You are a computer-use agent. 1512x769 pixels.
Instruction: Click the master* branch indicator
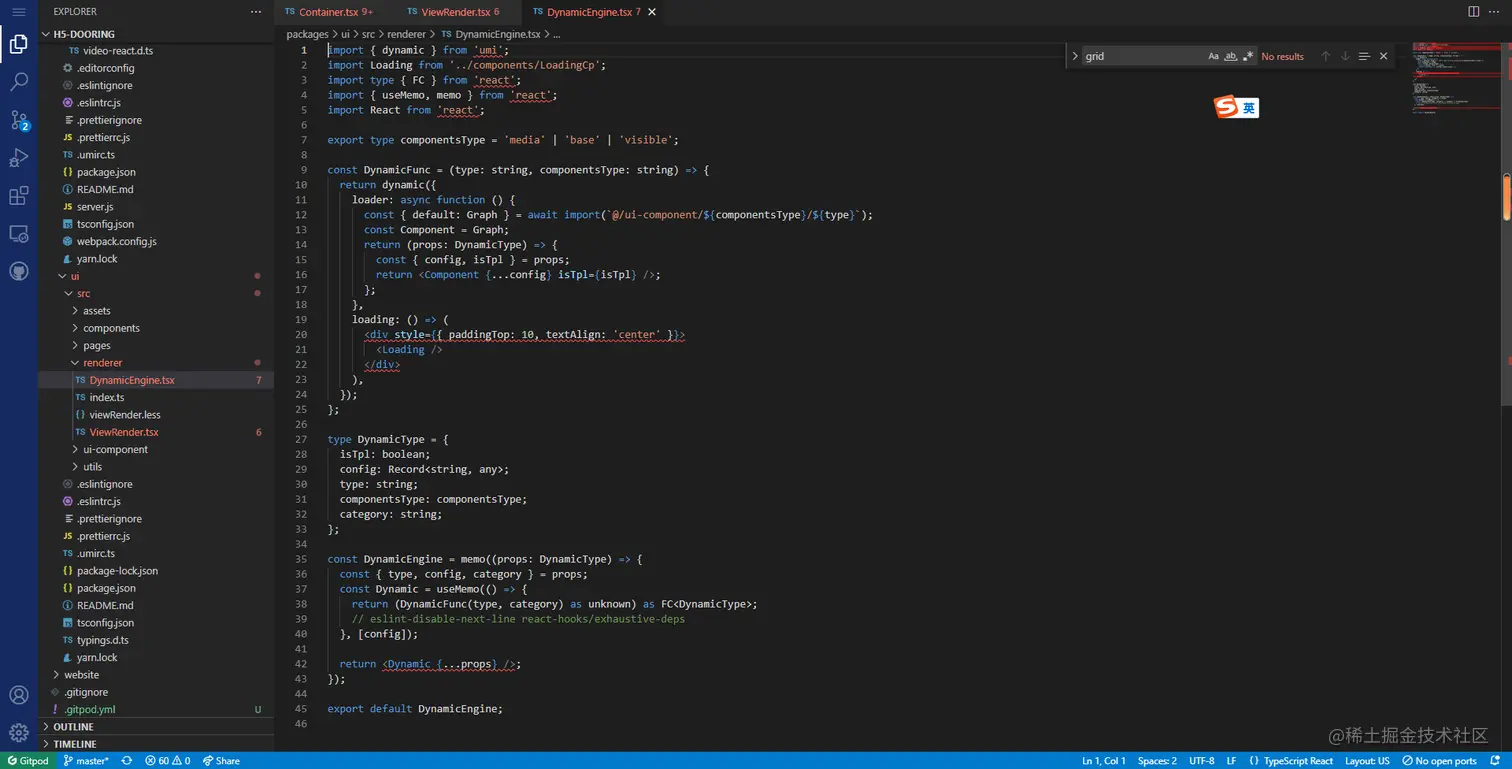[86, 761]
